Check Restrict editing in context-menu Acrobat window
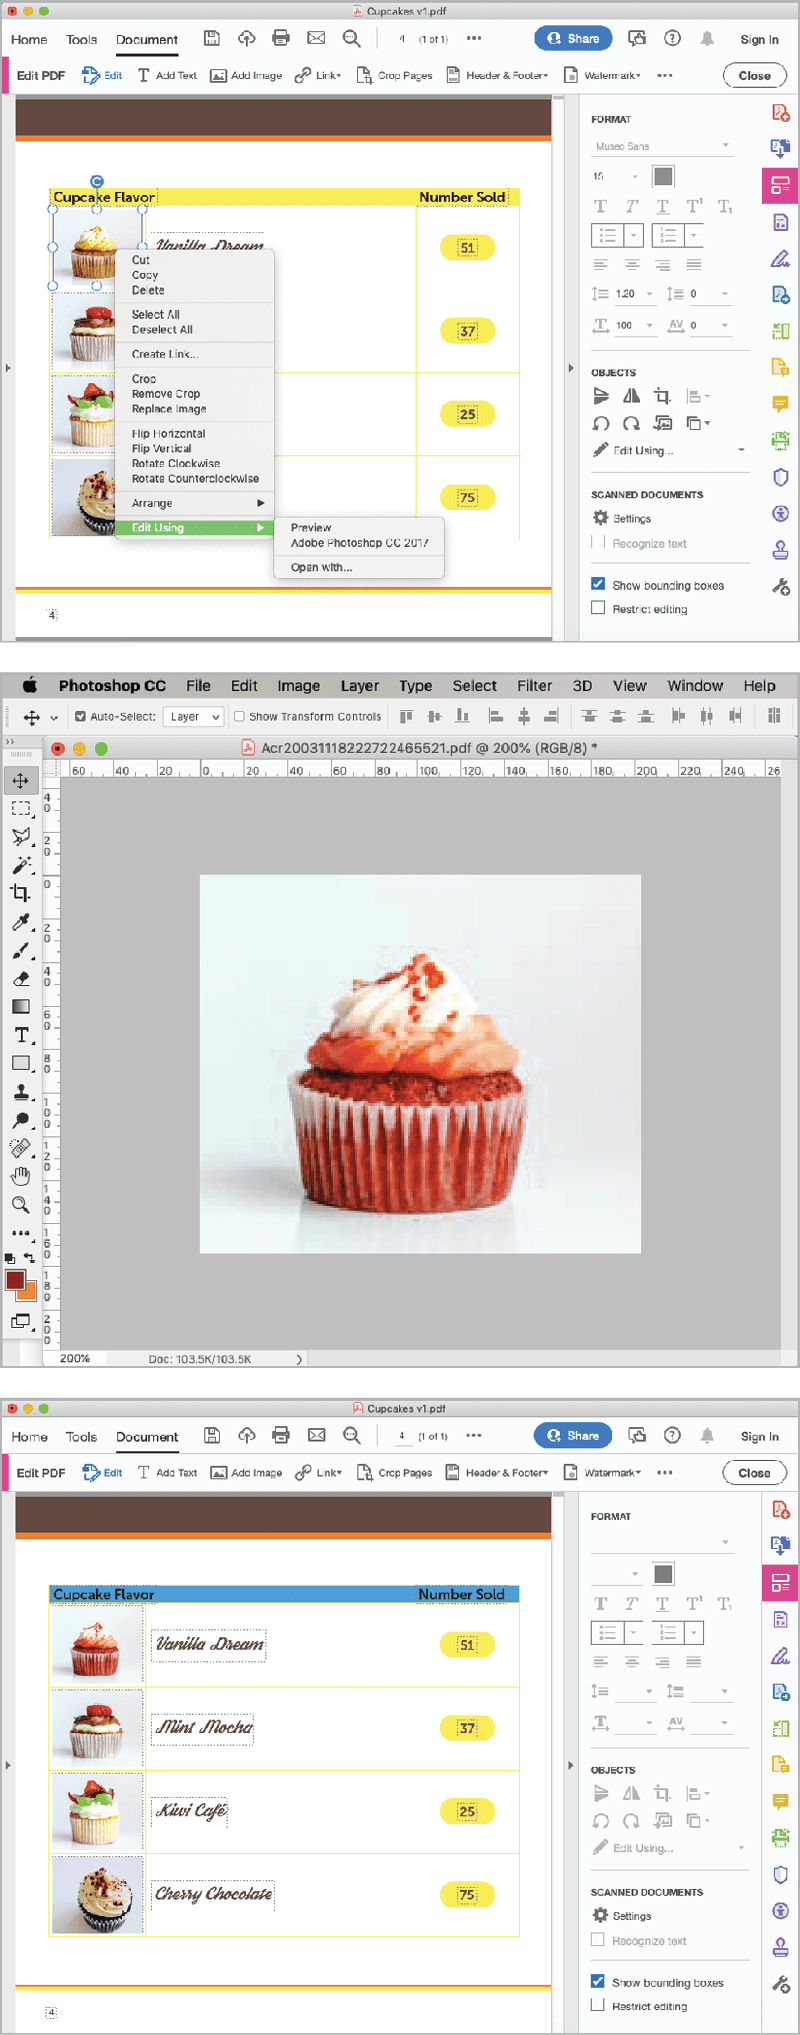This screenshot has height=2035, width=800. (x=598, y=608)
